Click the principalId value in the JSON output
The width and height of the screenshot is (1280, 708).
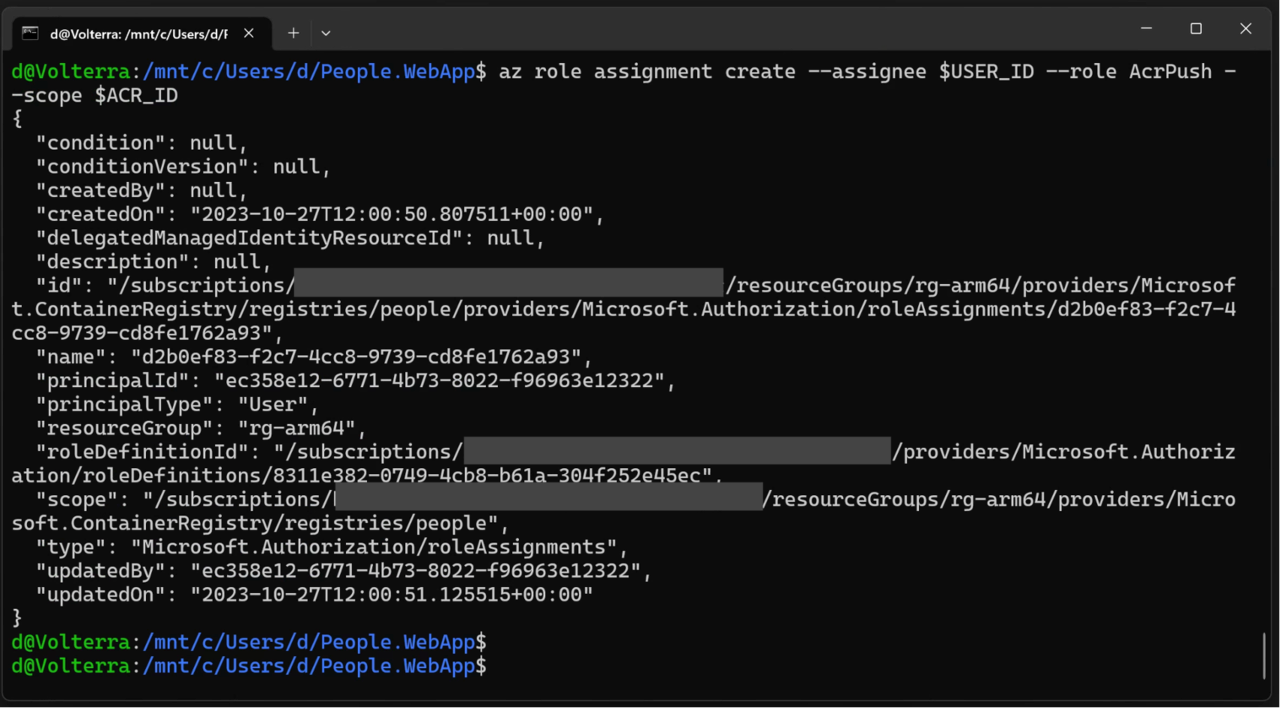click(x=440, y=380)
